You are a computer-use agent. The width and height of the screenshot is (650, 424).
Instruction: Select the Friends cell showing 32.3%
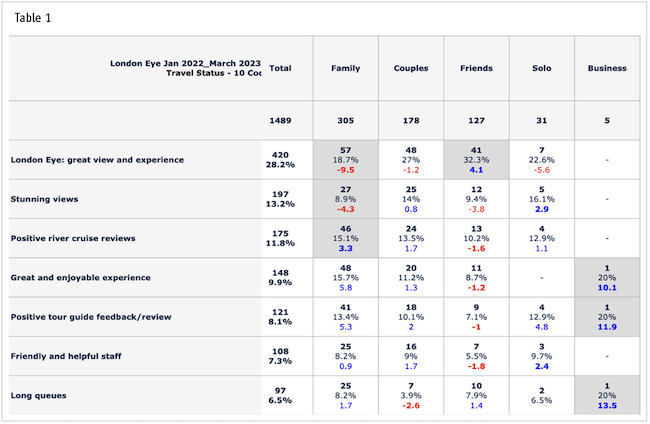[476, 160]
